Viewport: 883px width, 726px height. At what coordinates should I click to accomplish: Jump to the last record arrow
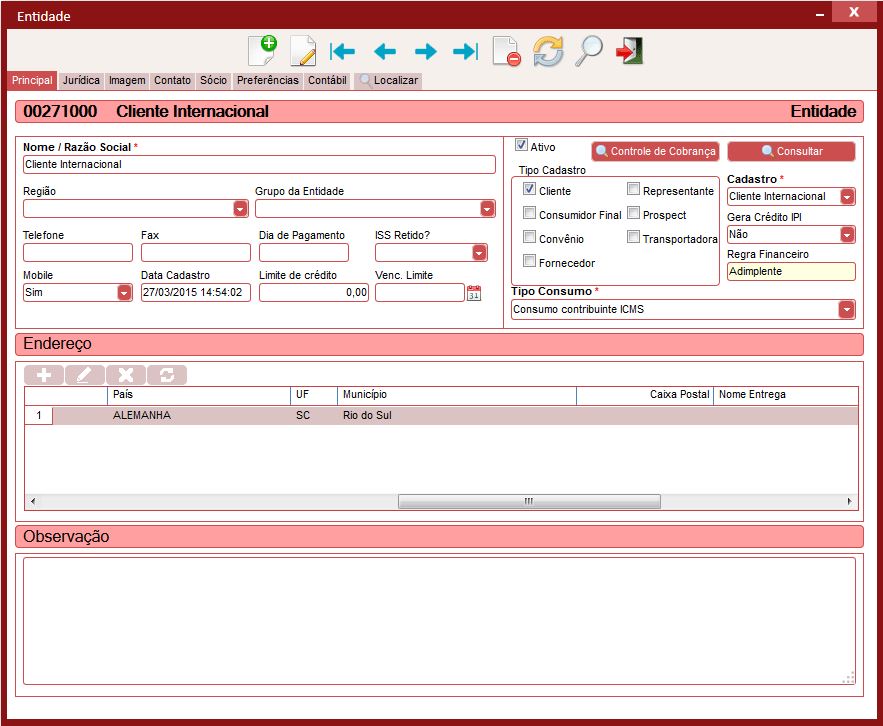click(x=466, y=52)
